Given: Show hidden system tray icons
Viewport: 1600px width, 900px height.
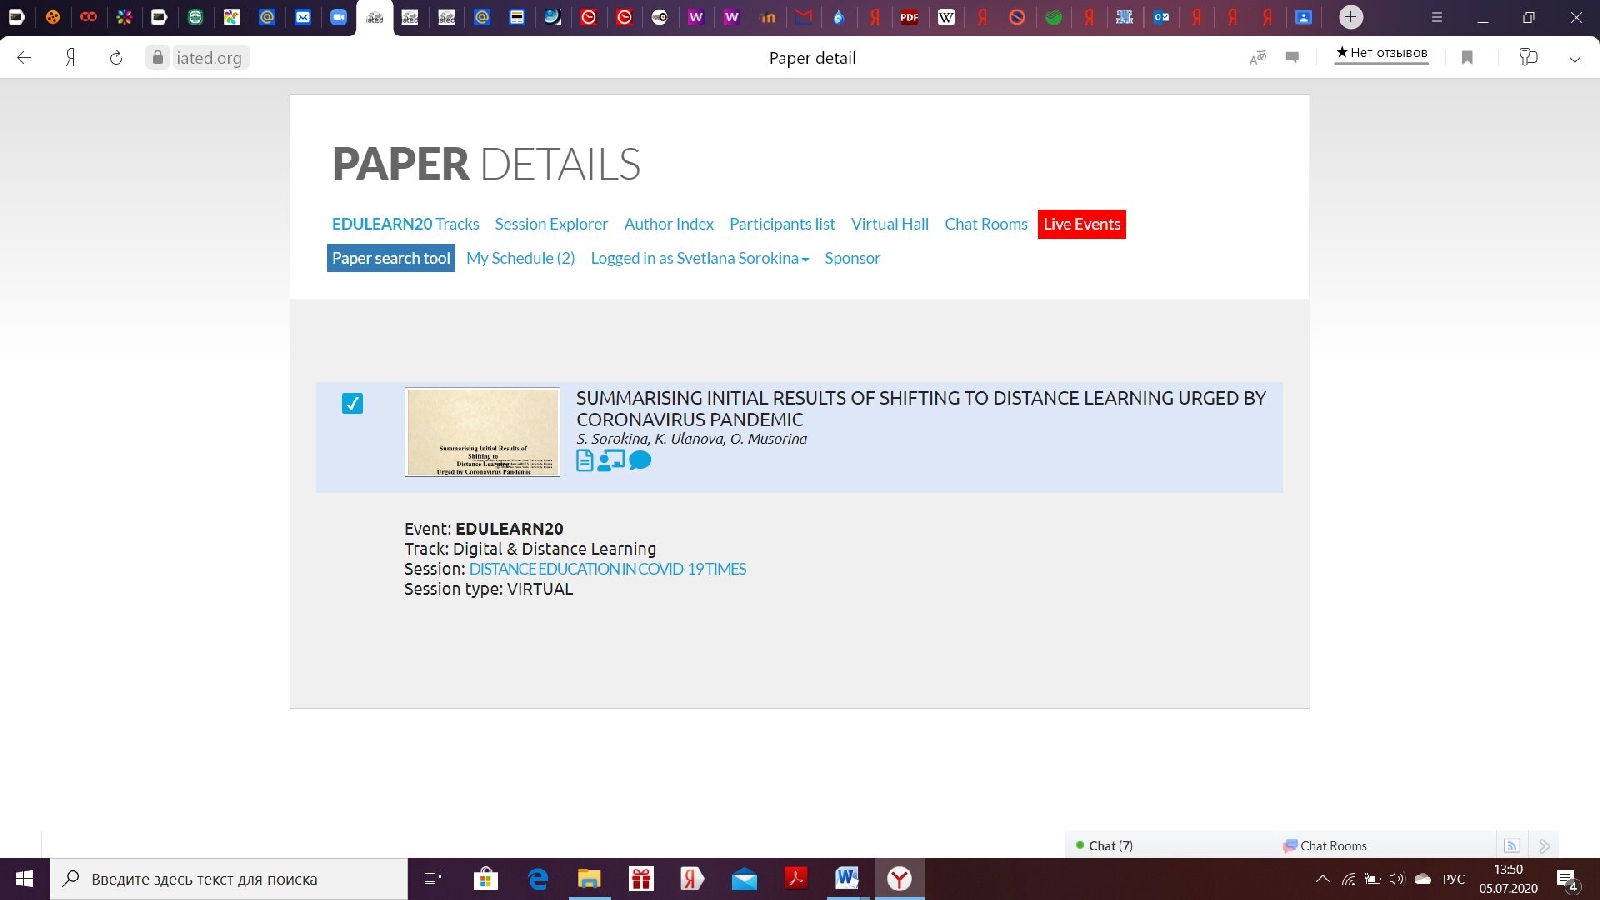Looking at the screenshot, I should tap(1322, 880).
